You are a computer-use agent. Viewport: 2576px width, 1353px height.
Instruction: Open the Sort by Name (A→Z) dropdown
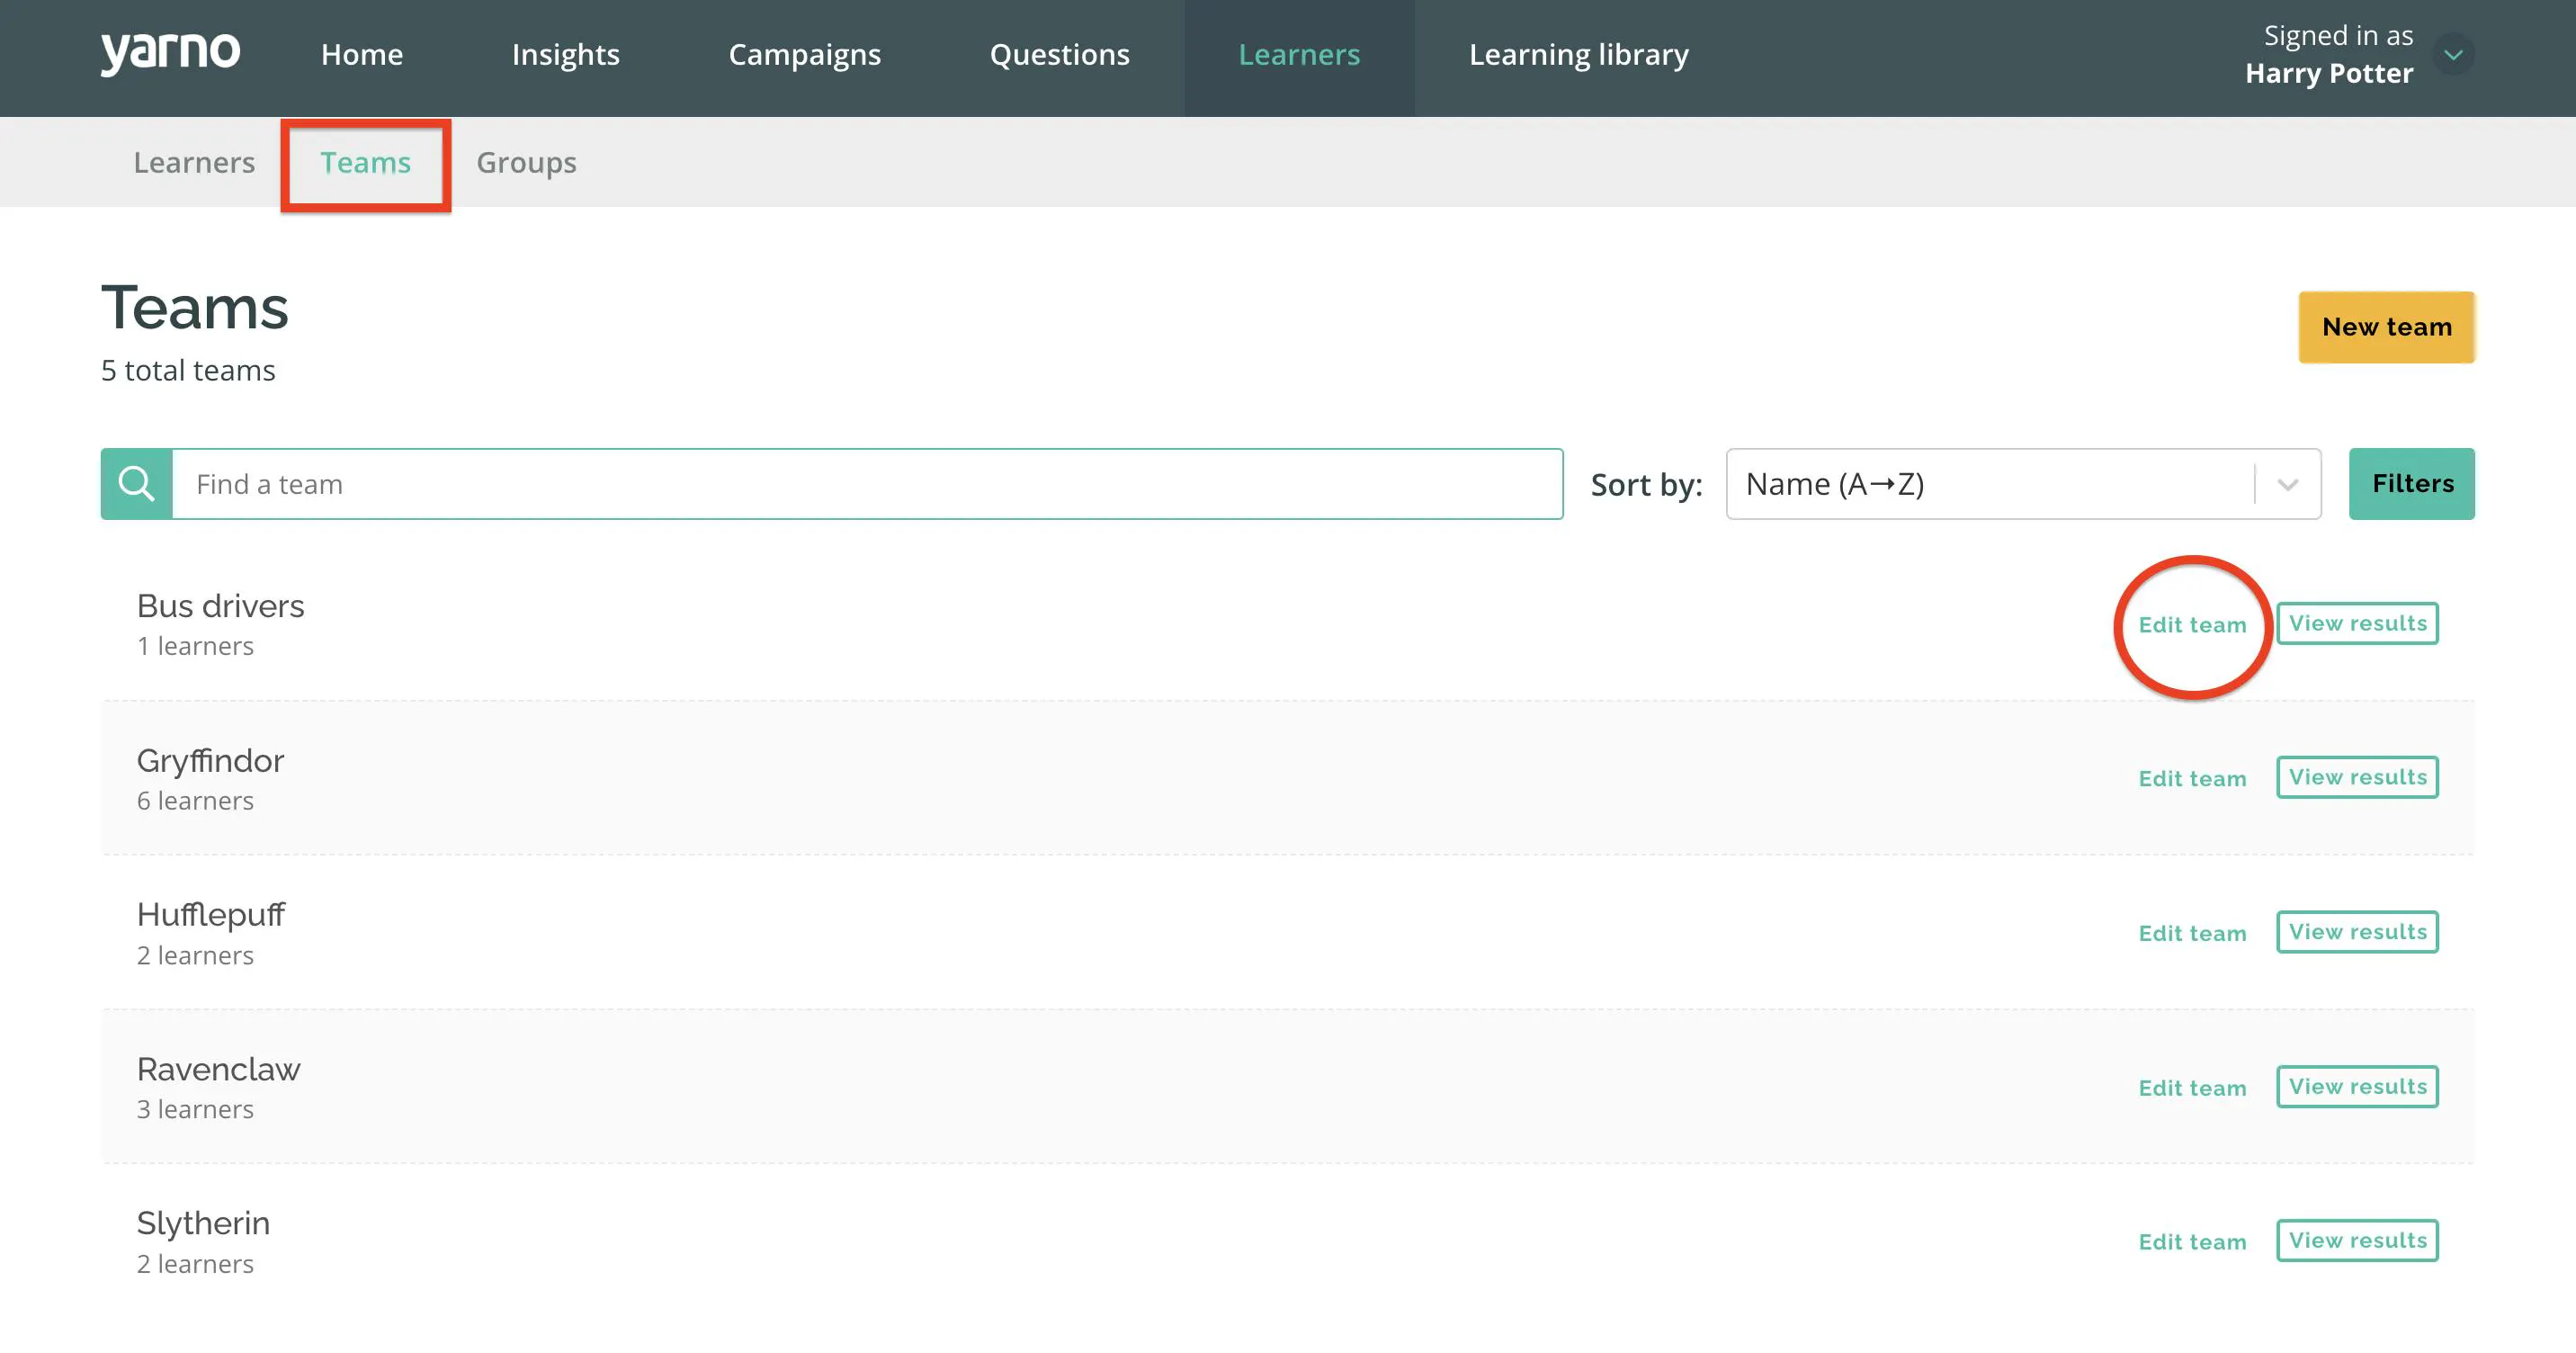2023,484
